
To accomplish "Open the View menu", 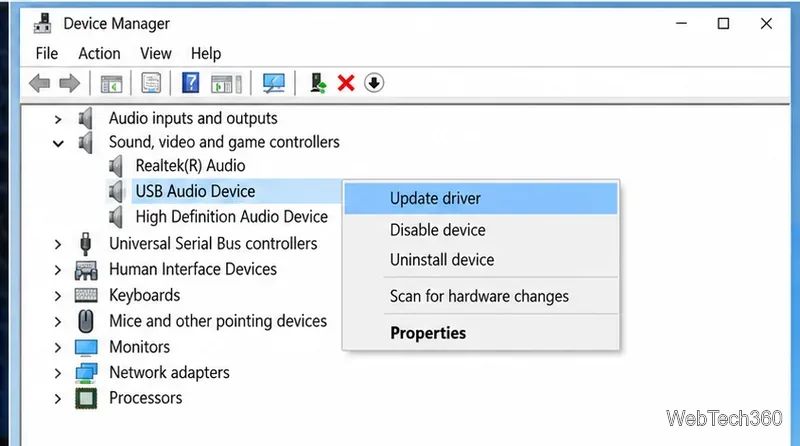I will point(156,54).
